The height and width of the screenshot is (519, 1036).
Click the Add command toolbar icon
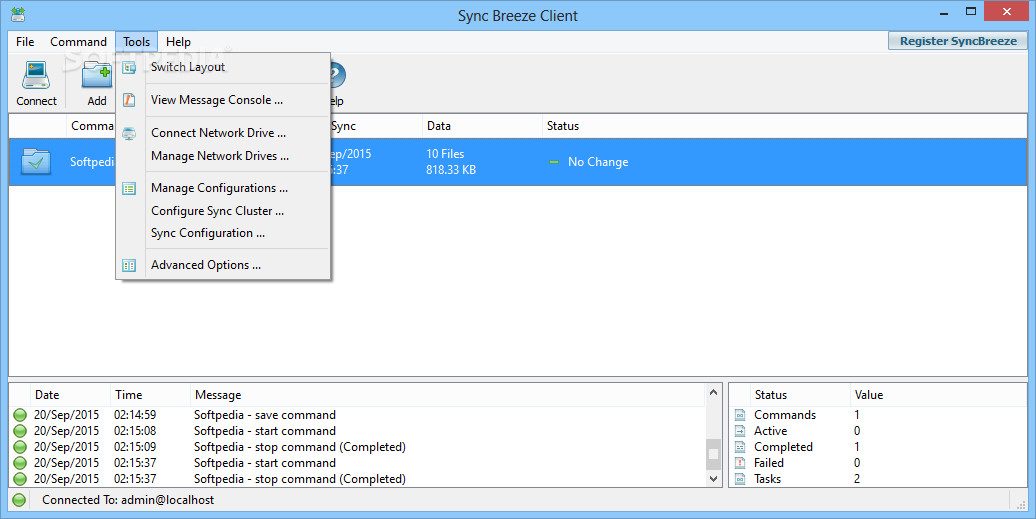(96, 75)
